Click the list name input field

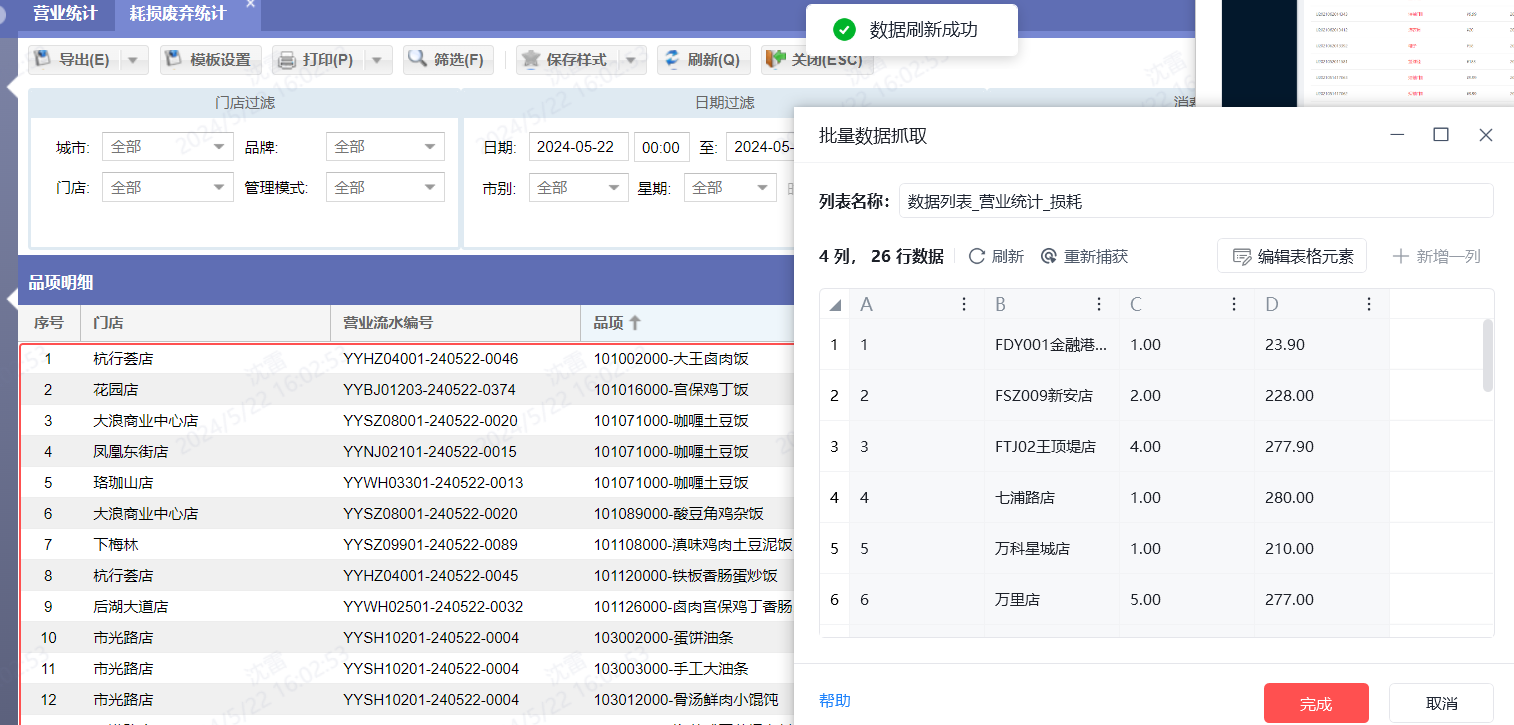(x=1195, y=201)
